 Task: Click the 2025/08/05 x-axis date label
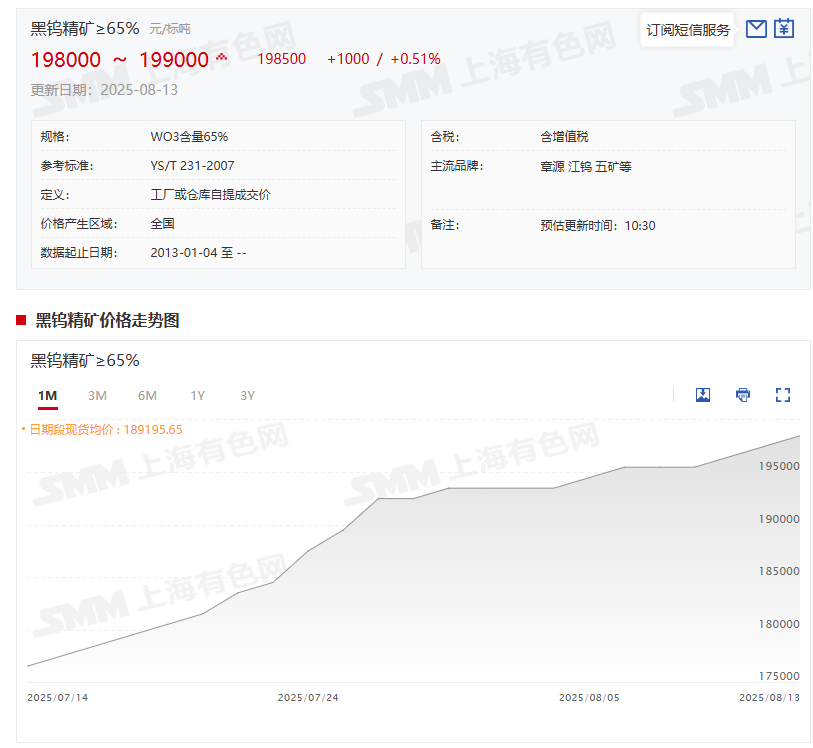pyautogui.click(x=589, y=697)
